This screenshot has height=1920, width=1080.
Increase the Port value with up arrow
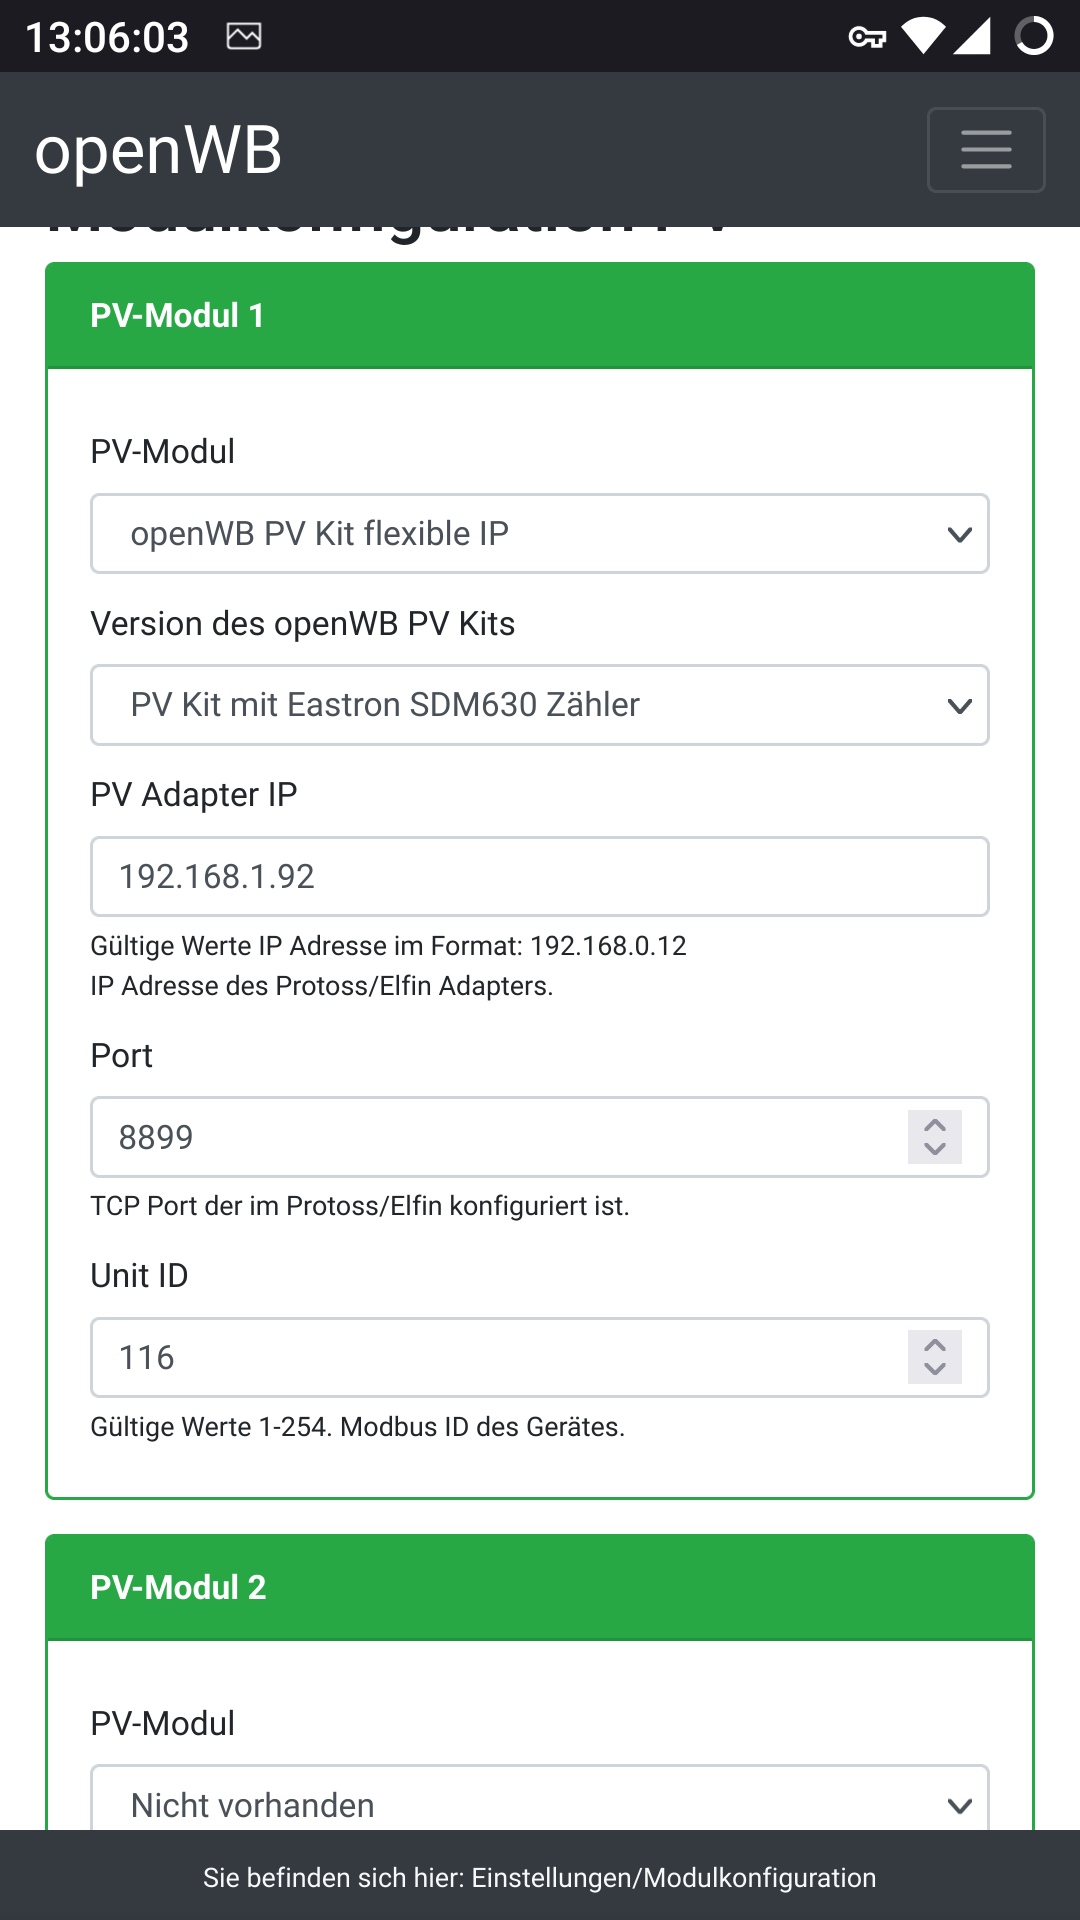tap(935, 1125)
